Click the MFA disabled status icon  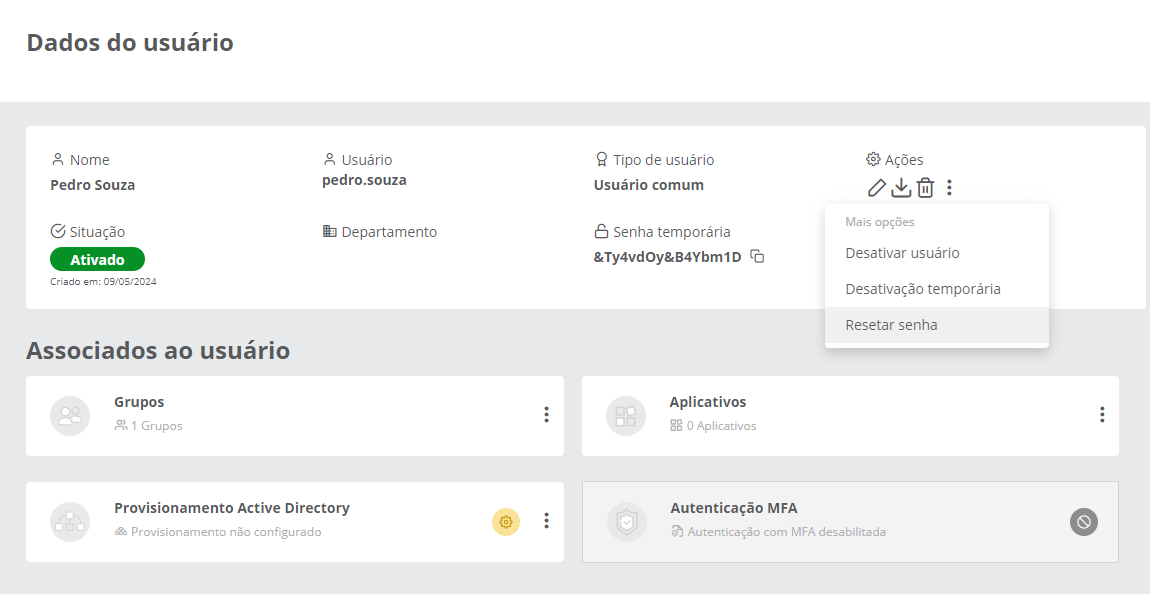tap(1084, 521)
